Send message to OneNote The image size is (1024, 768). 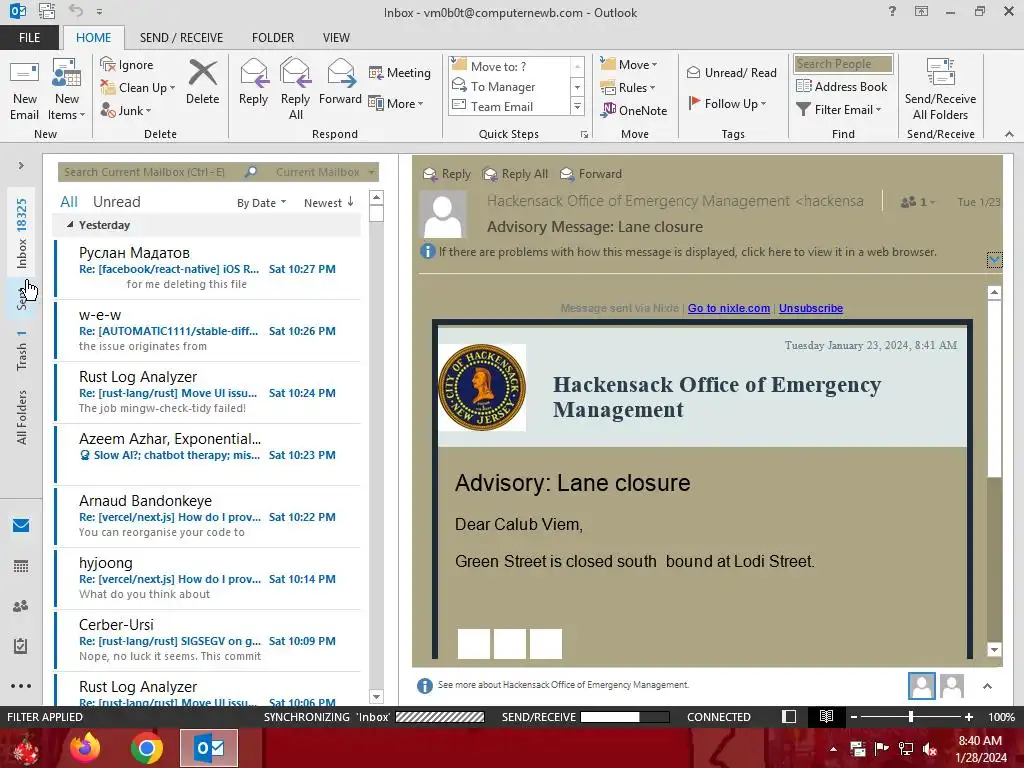[634, 110]
